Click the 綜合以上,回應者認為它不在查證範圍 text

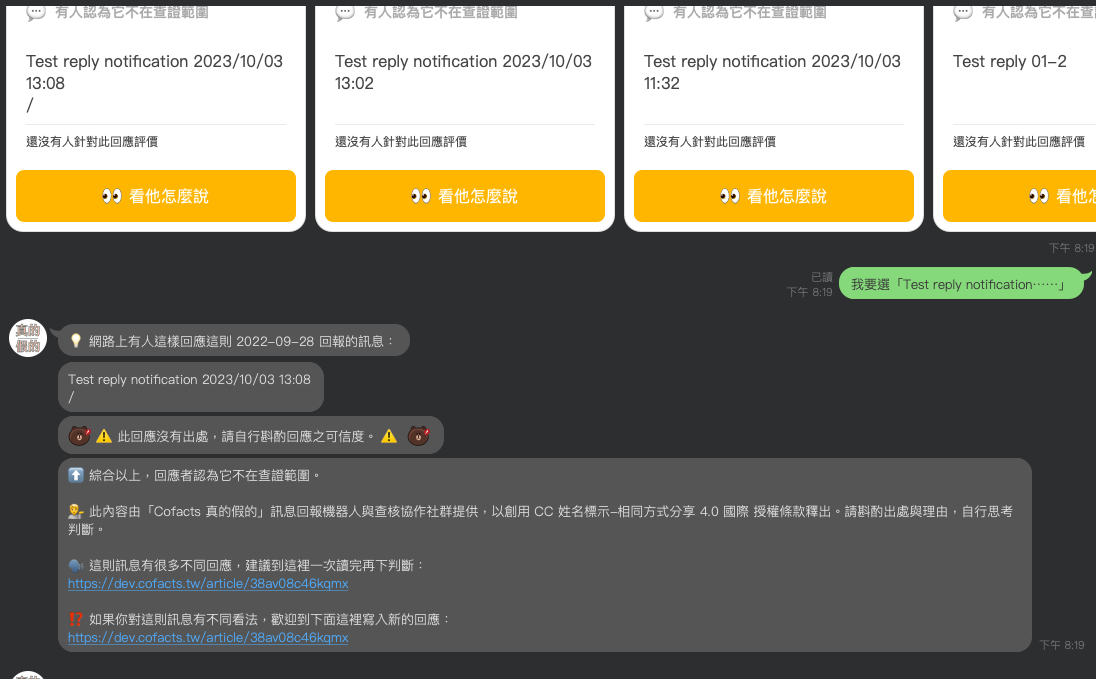click(x=204, y=476)
